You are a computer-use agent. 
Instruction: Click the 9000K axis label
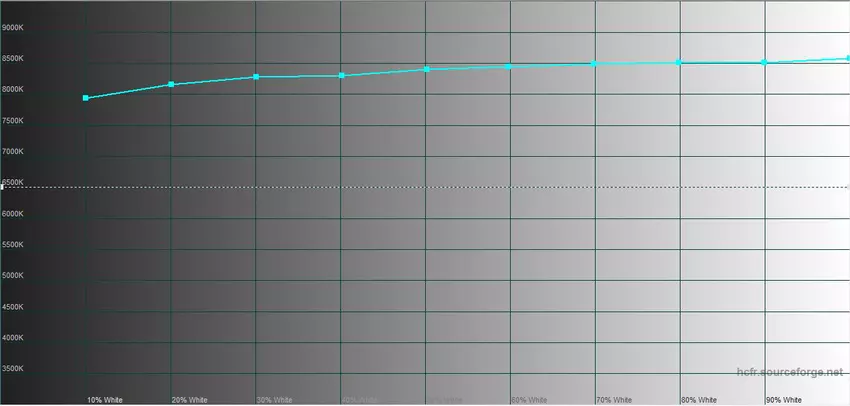[x=13, y=28]
